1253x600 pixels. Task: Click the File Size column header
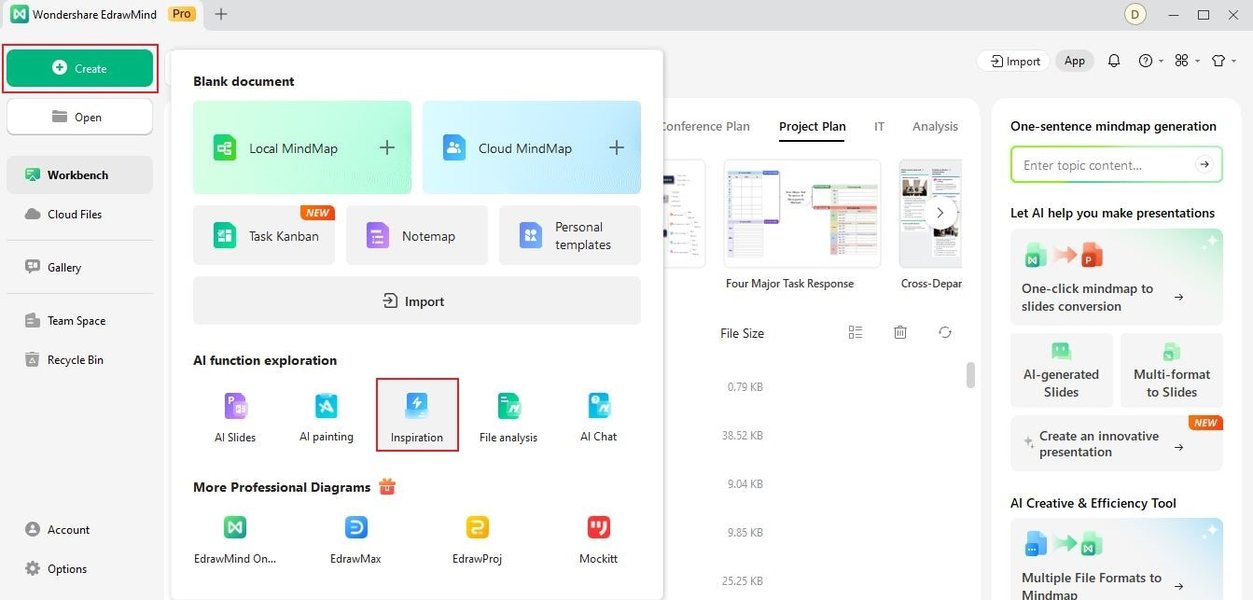[742, 334]
